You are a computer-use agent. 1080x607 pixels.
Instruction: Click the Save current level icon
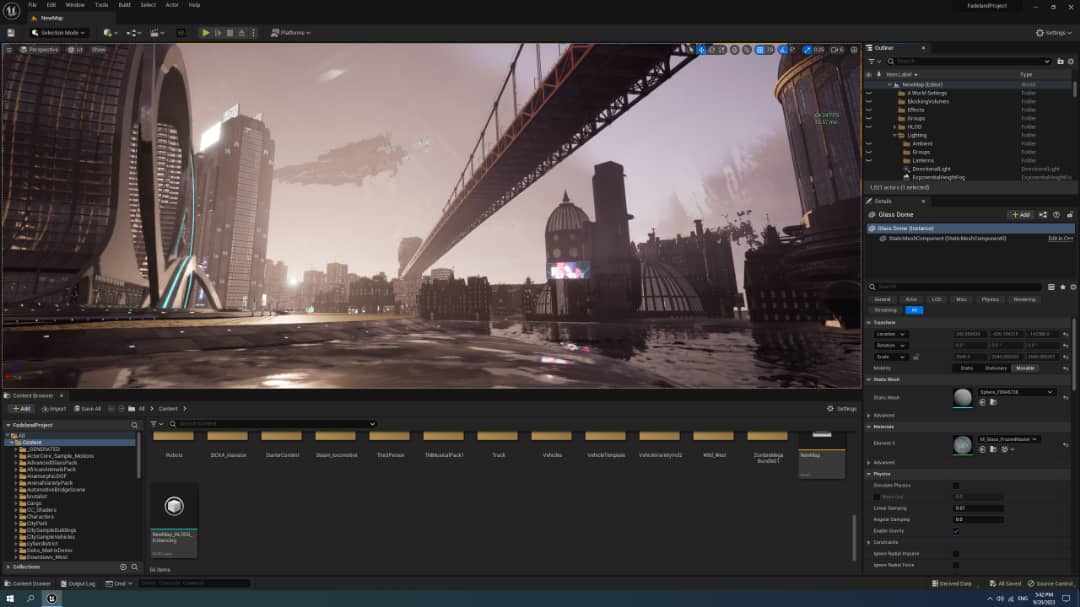pos(11,32)
